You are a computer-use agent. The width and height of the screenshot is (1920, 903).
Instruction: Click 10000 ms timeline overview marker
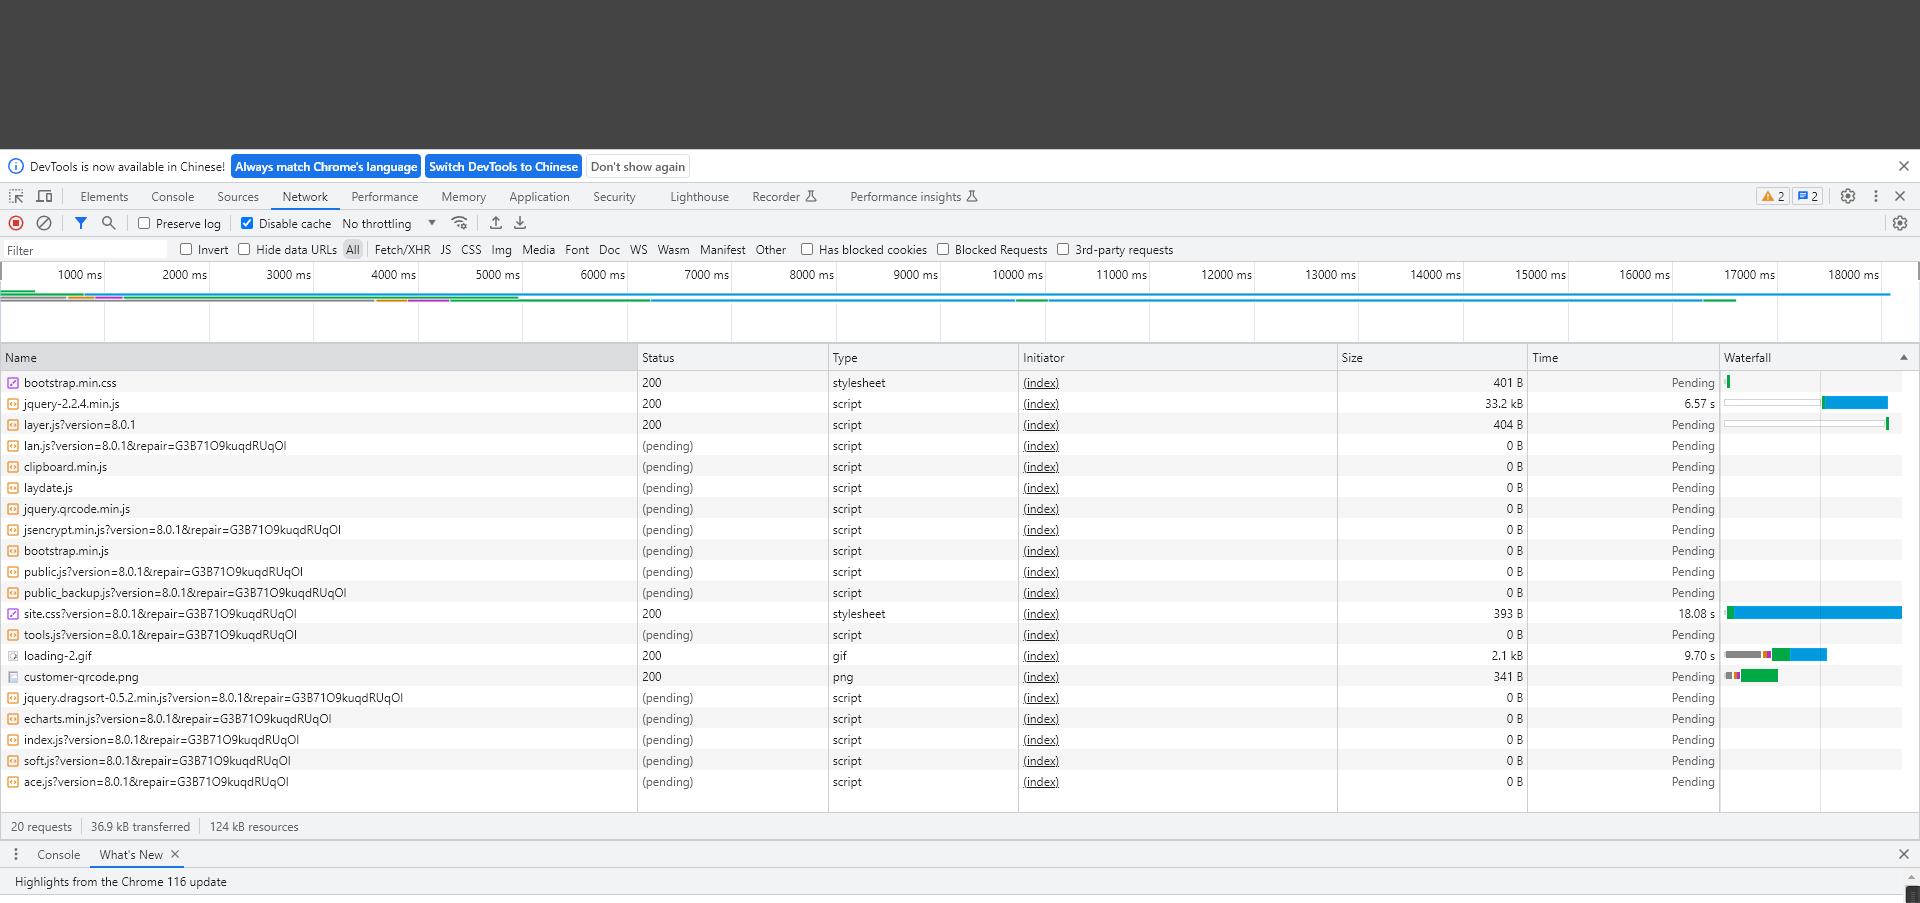point(1017,274)
